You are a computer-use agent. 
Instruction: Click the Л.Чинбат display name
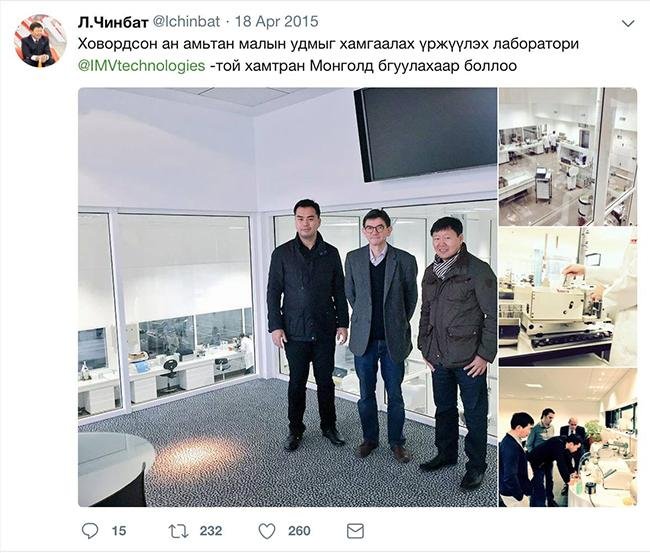(113, 22)
